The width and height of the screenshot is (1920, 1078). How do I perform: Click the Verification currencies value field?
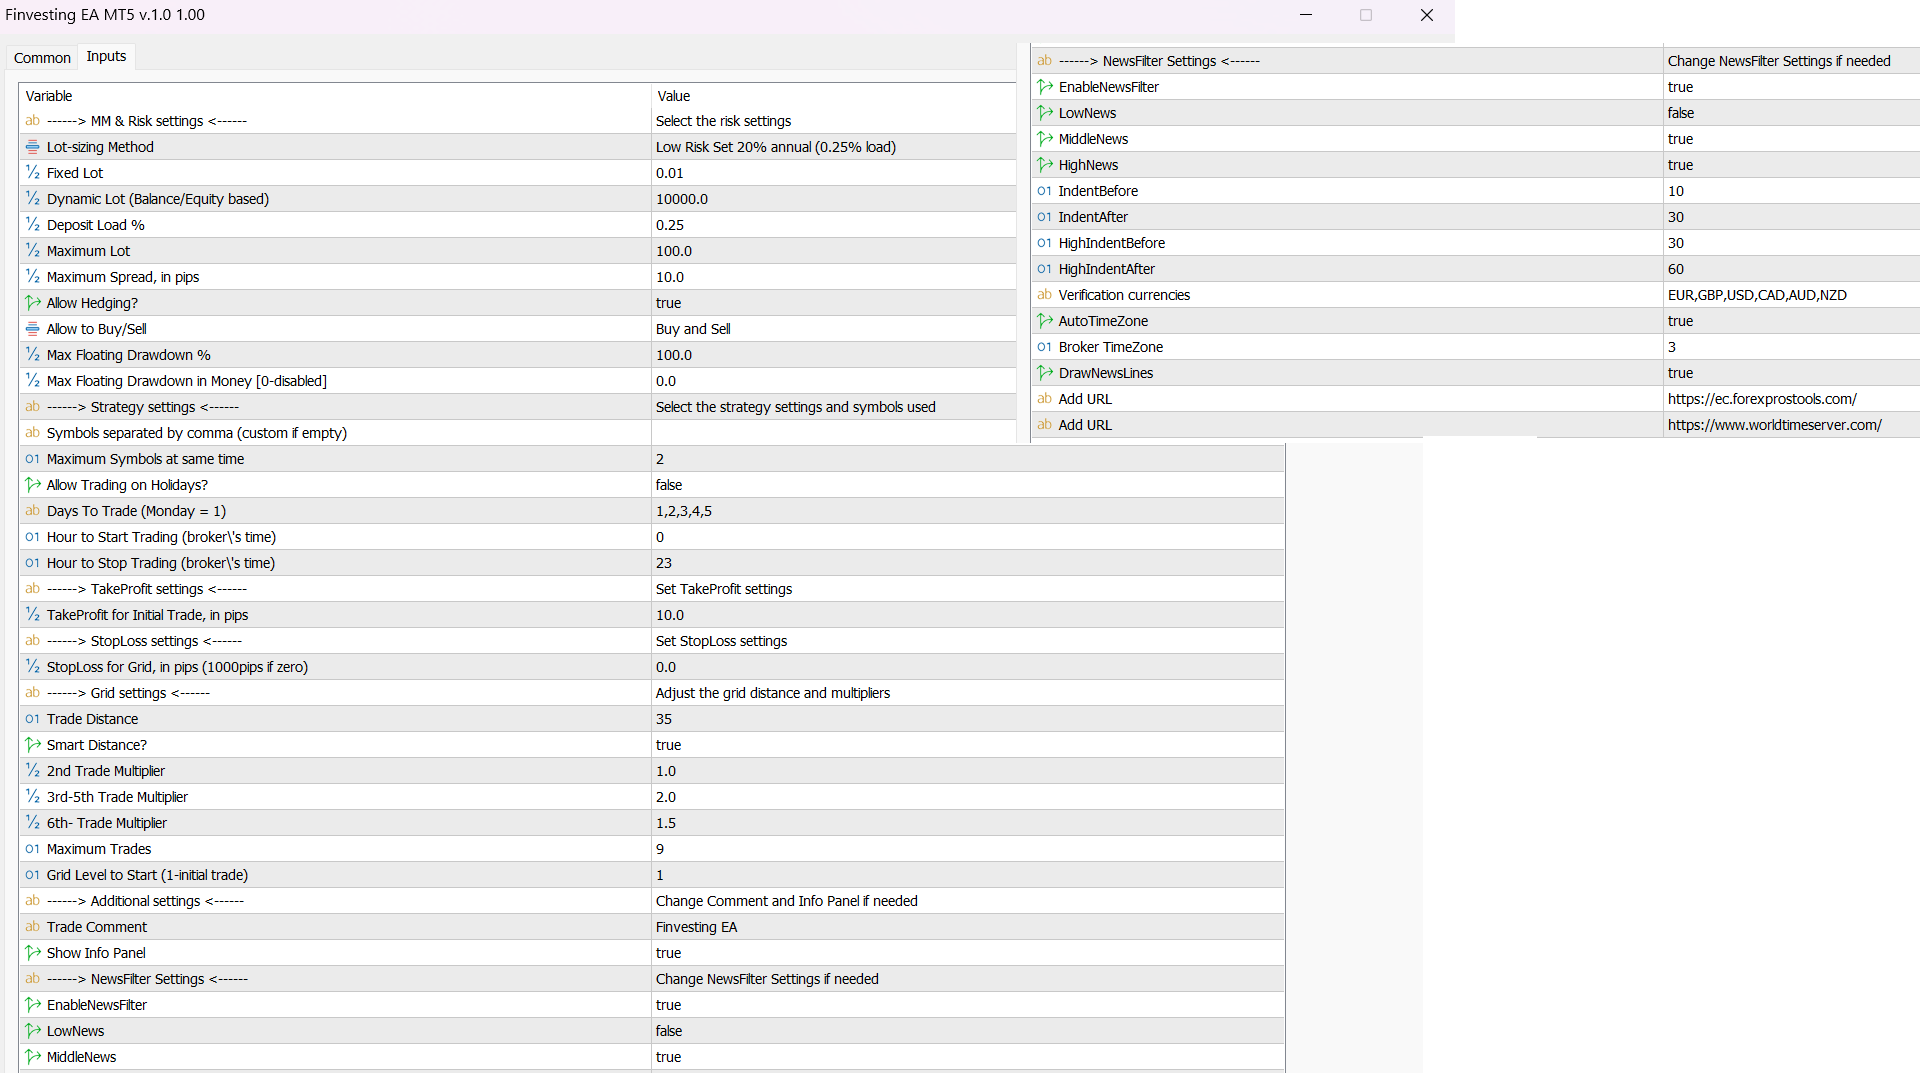tap(1756, 295)
